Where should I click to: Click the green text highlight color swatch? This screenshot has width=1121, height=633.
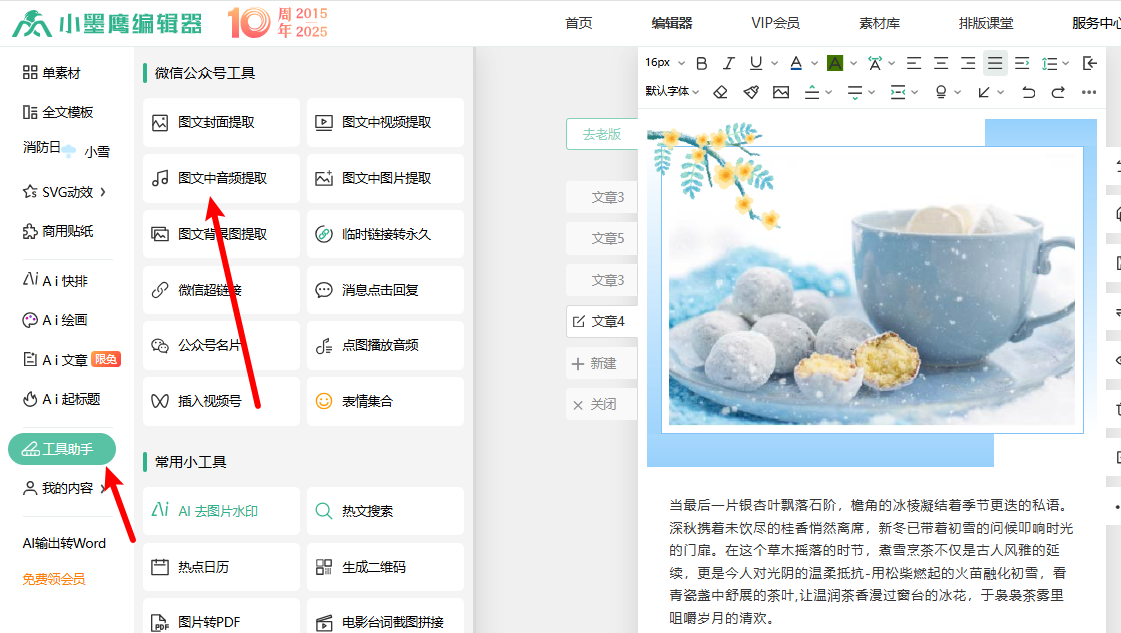(835, 63)
